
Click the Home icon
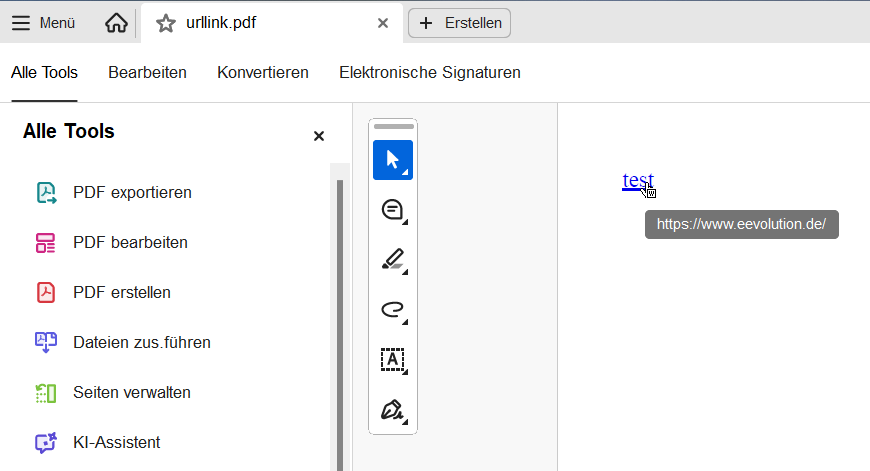[x=116, y=23]
